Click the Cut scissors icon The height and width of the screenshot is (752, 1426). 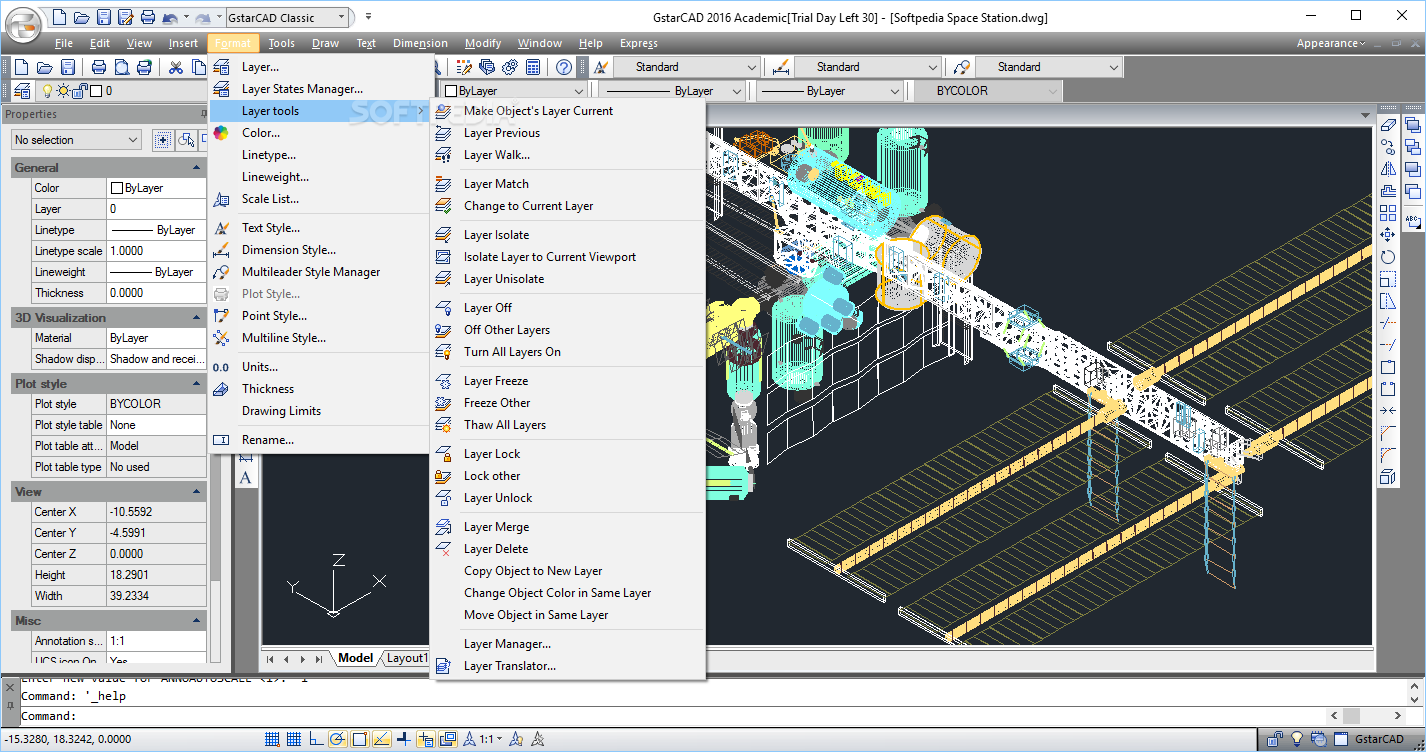175,67
